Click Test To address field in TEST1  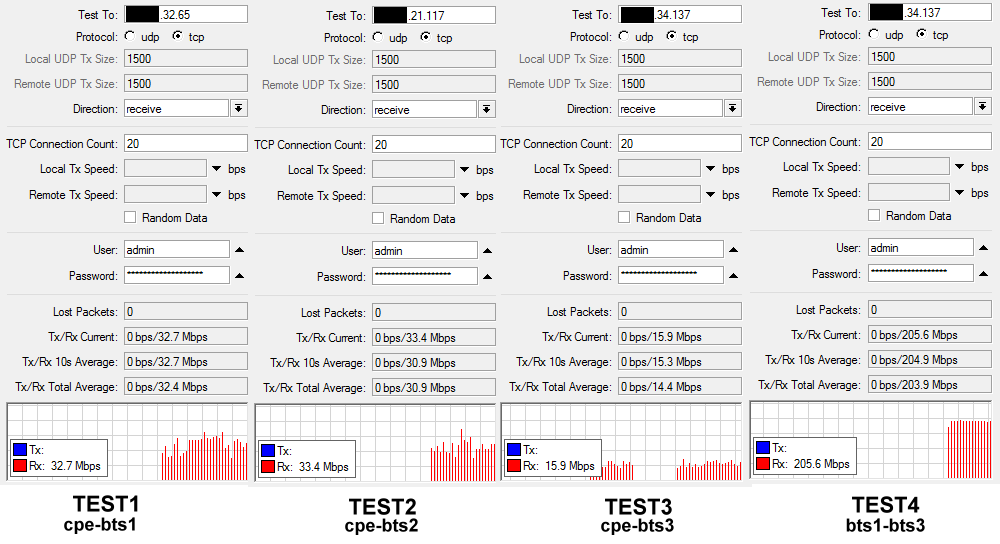click(186, 14)
